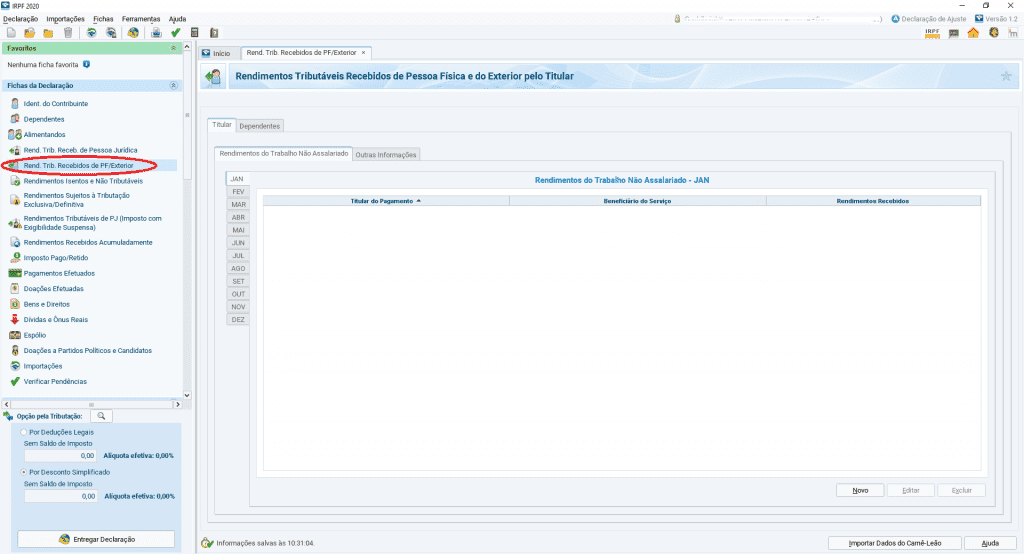Click the Deduções Legais tax value field
Viewport: 1024px width, 554px height.
(x=60, y=456)
